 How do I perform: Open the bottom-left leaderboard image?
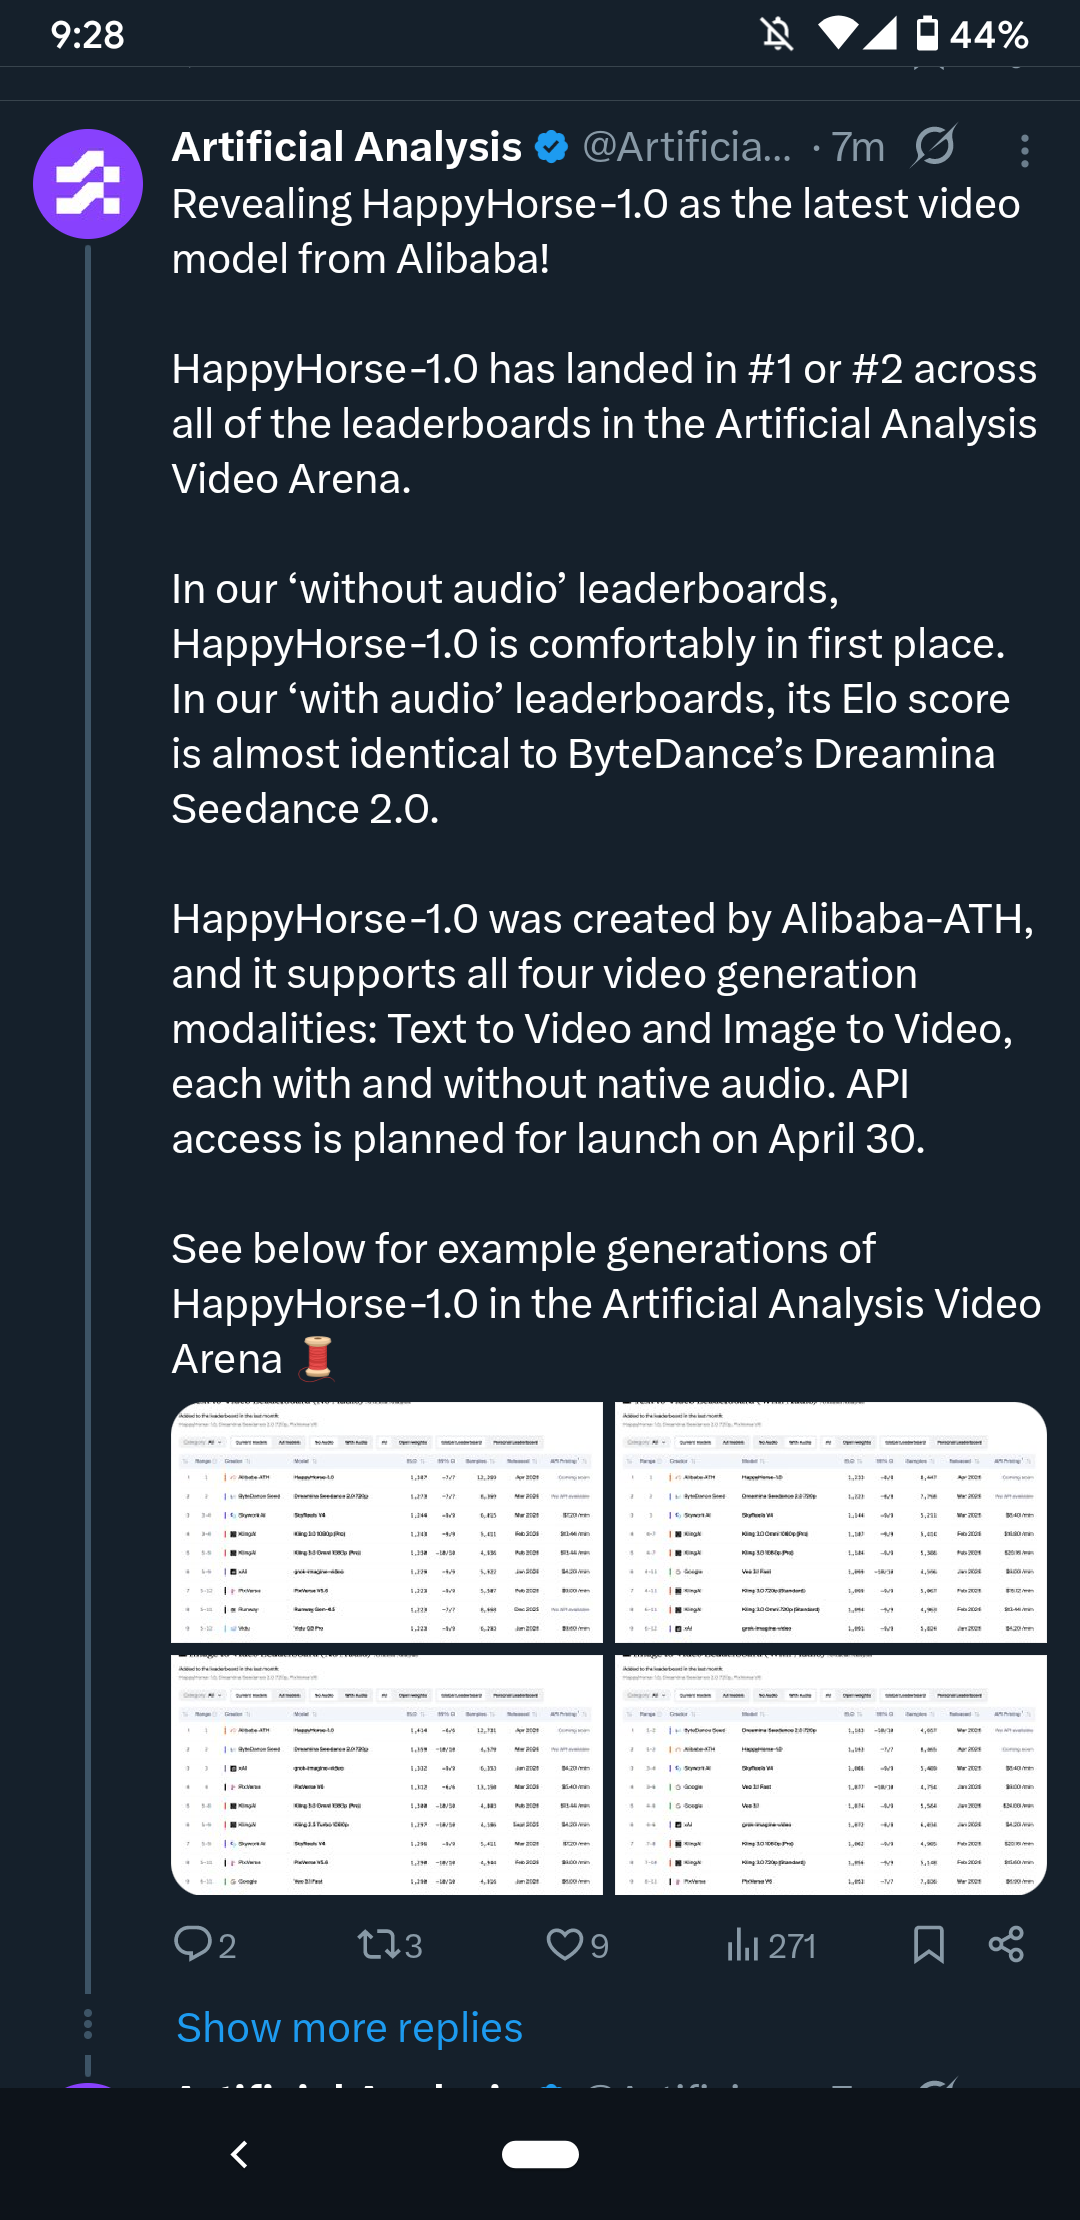[x=387, y=1774]
